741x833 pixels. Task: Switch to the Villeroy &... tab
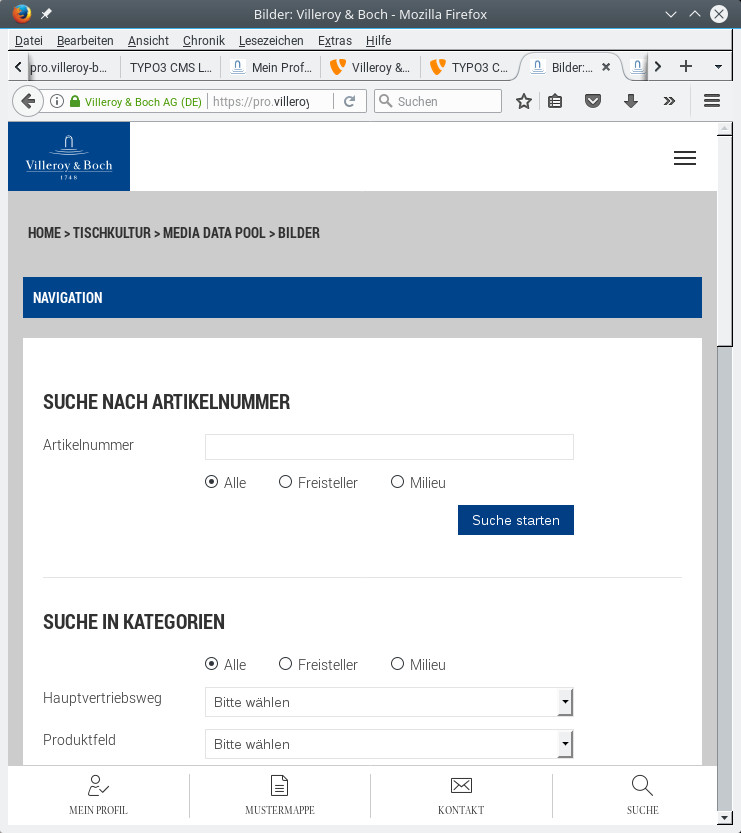371,67
